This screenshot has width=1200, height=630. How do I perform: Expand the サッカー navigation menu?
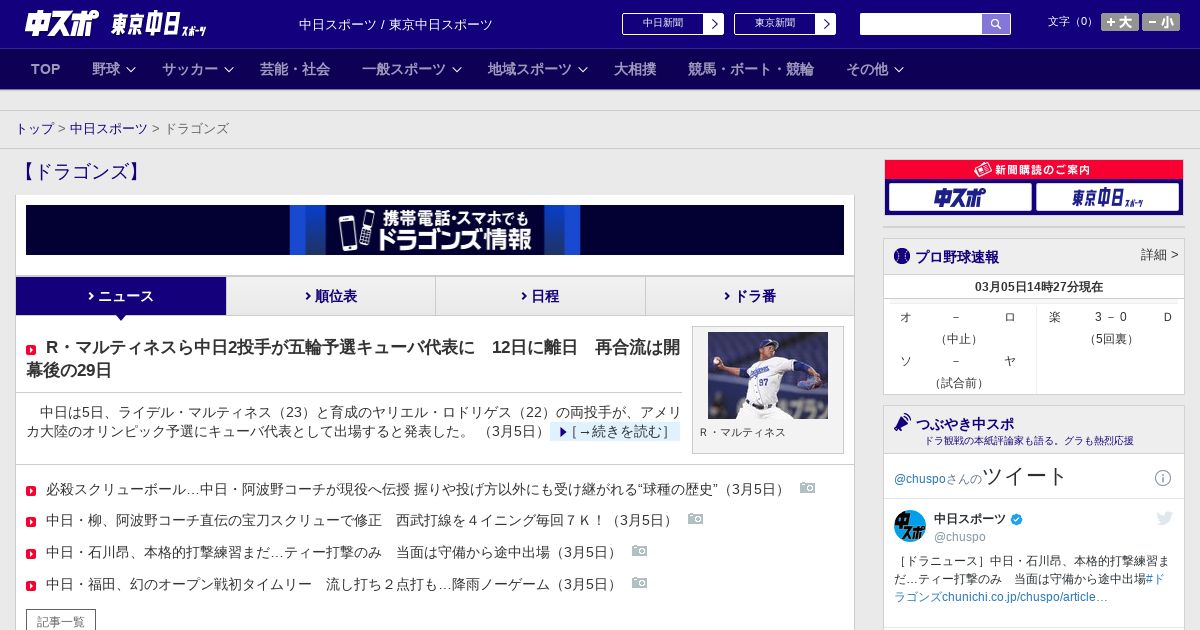point(198,69)
